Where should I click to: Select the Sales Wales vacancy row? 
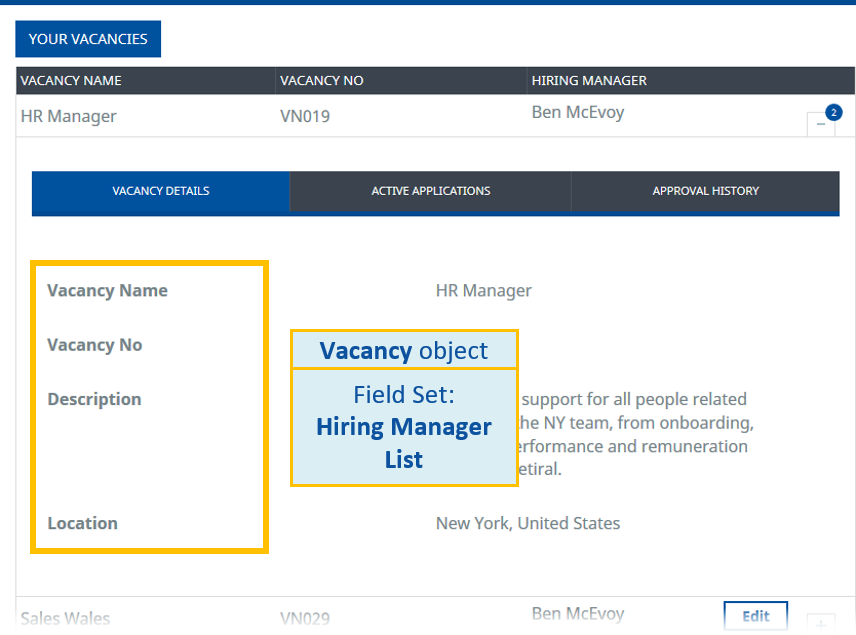point(65,619)
